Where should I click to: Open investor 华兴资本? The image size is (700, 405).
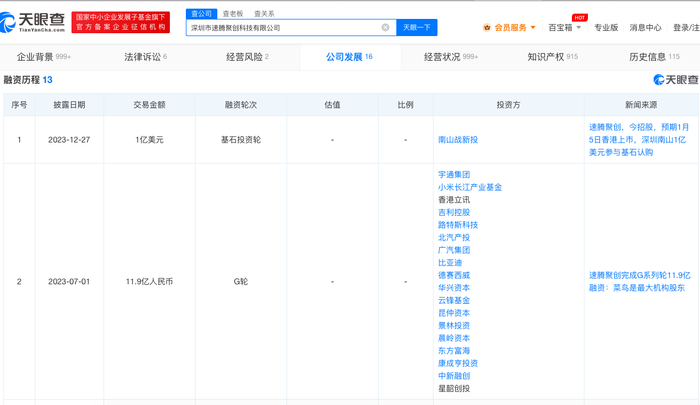(454, 288)
